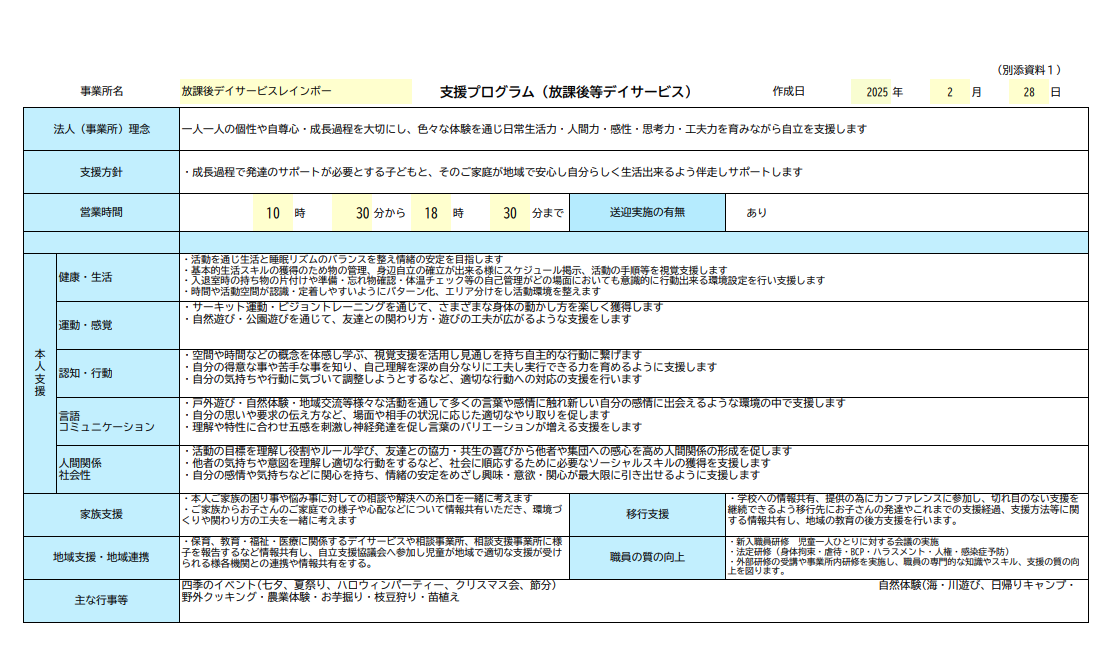Click the line 活動を通じ生活と睡眠リズムのバランス
Screen dimensions: 1117x650
pyautogui.click(x=343, y=259)
